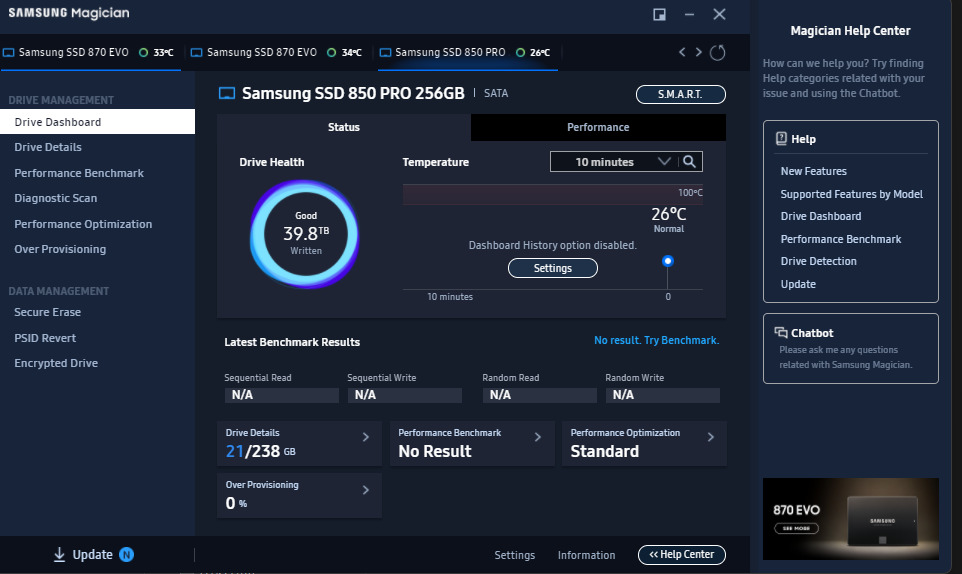Click the blue N notification badge

(126, 554)
